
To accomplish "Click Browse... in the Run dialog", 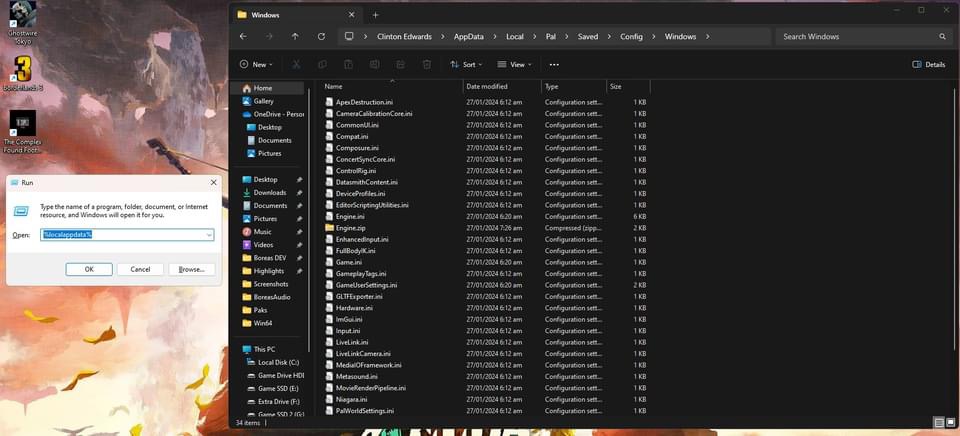I will tap(192, 269).
